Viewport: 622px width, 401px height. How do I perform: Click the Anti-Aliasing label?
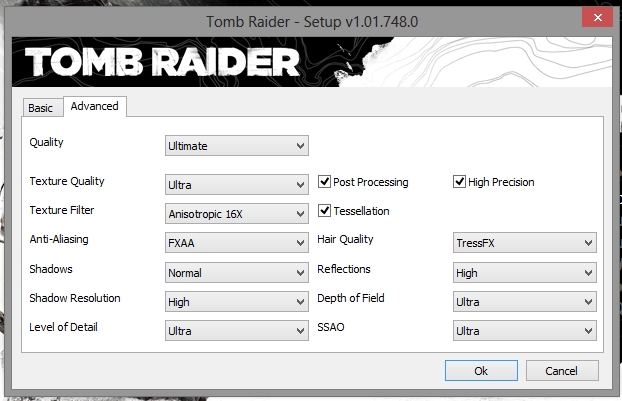pos(59,239)
